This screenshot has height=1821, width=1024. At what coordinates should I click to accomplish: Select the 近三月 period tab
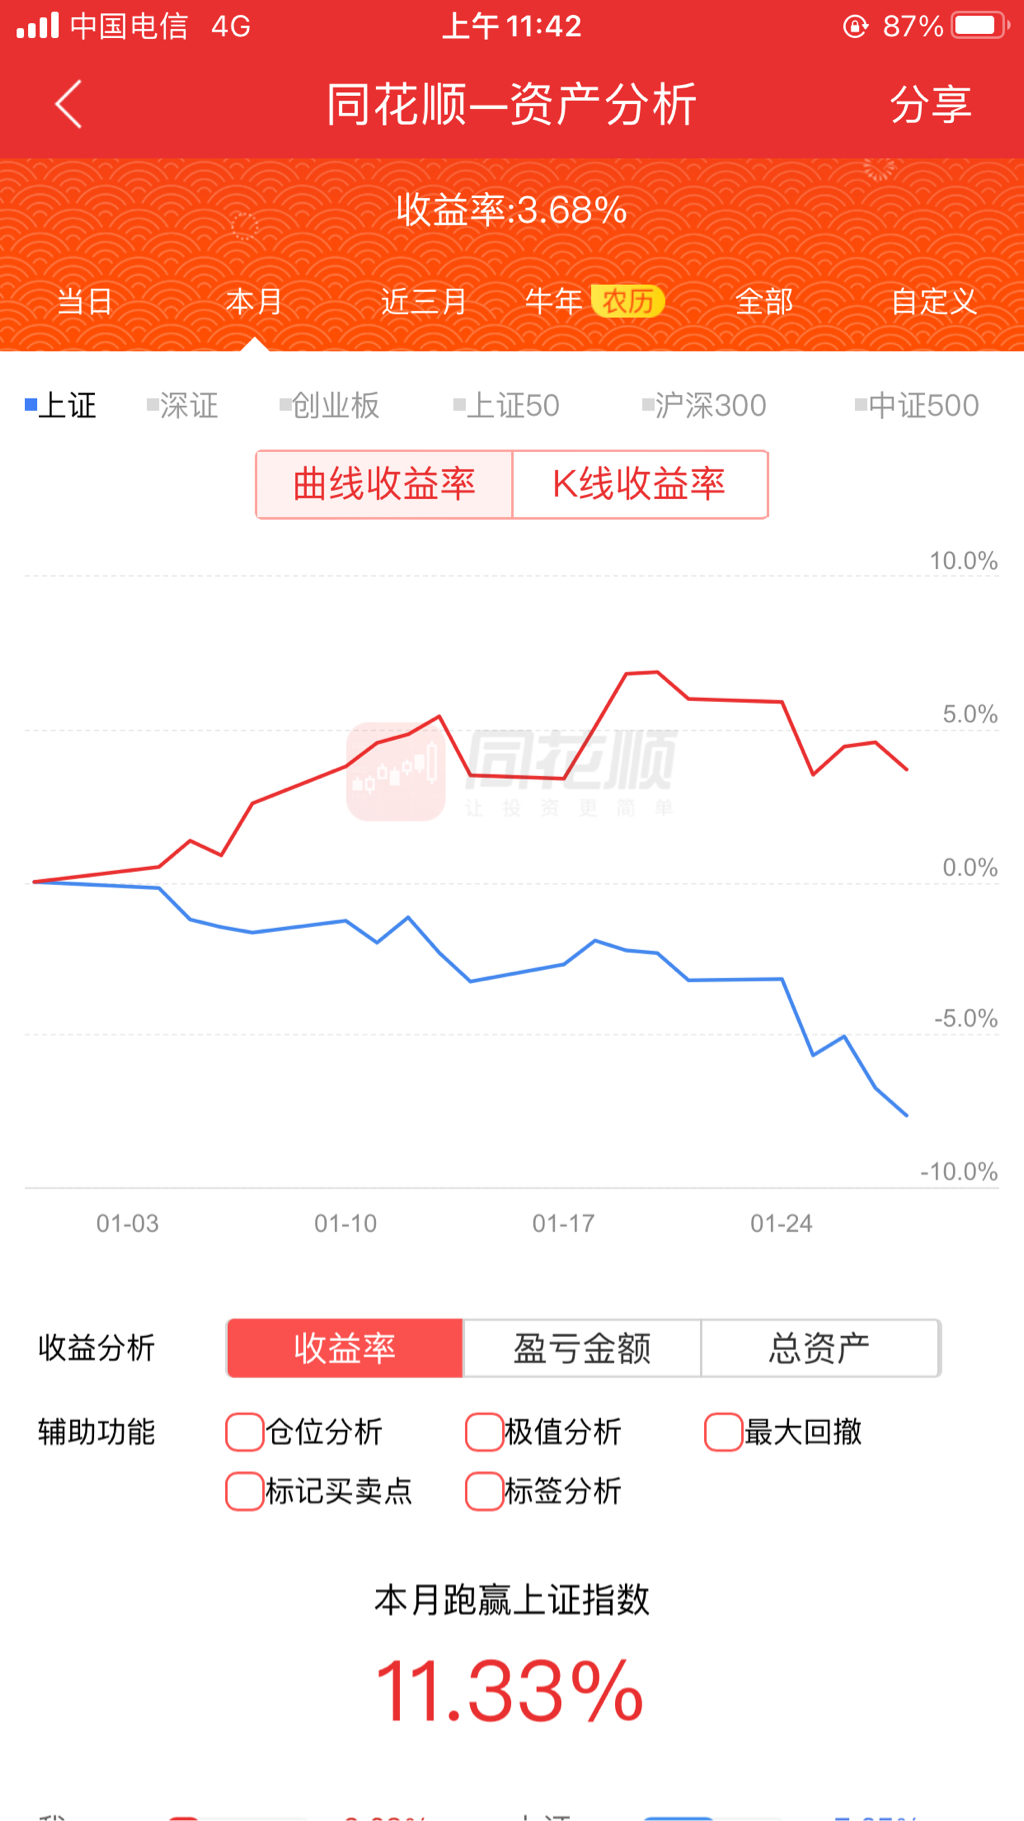coord(424,301)
